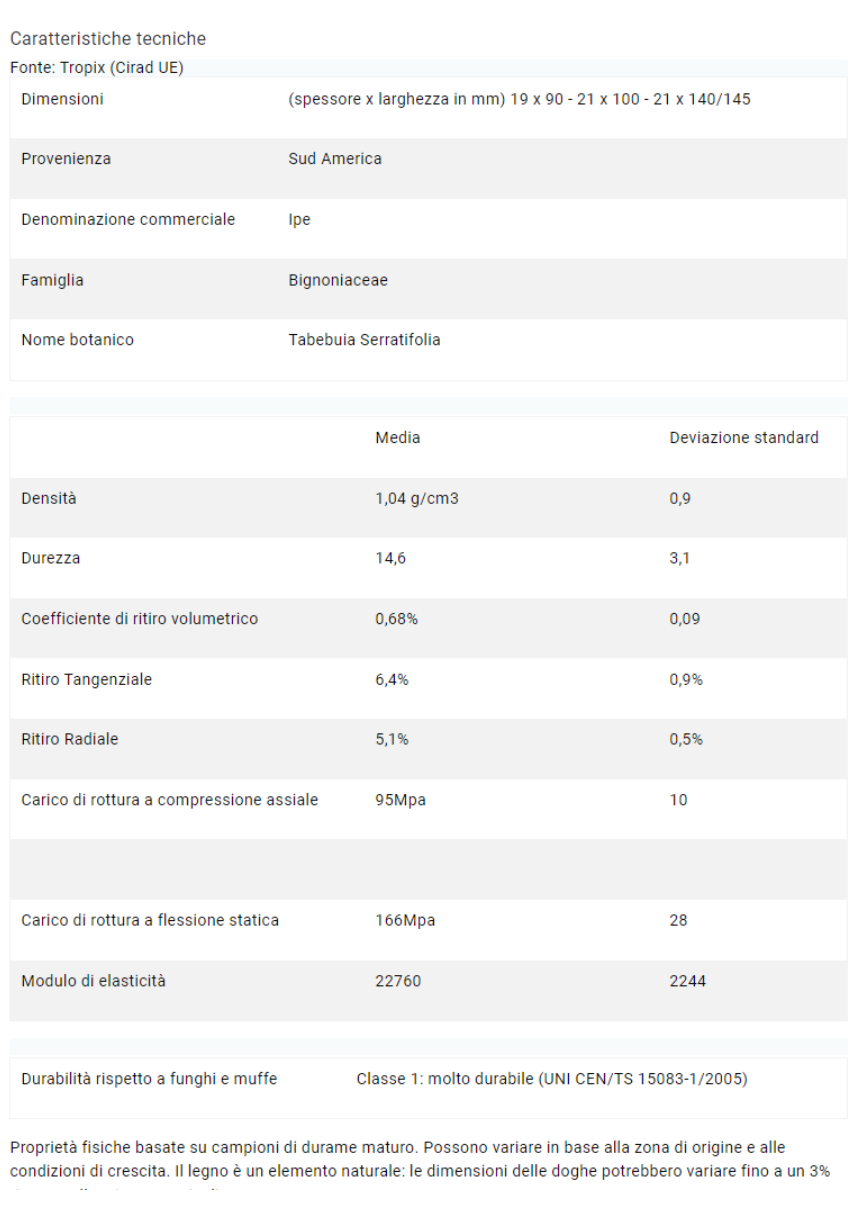Click the 'Denominazione commerciale' label
This screenshot has width=855, height=1209.
pos(128,219)
